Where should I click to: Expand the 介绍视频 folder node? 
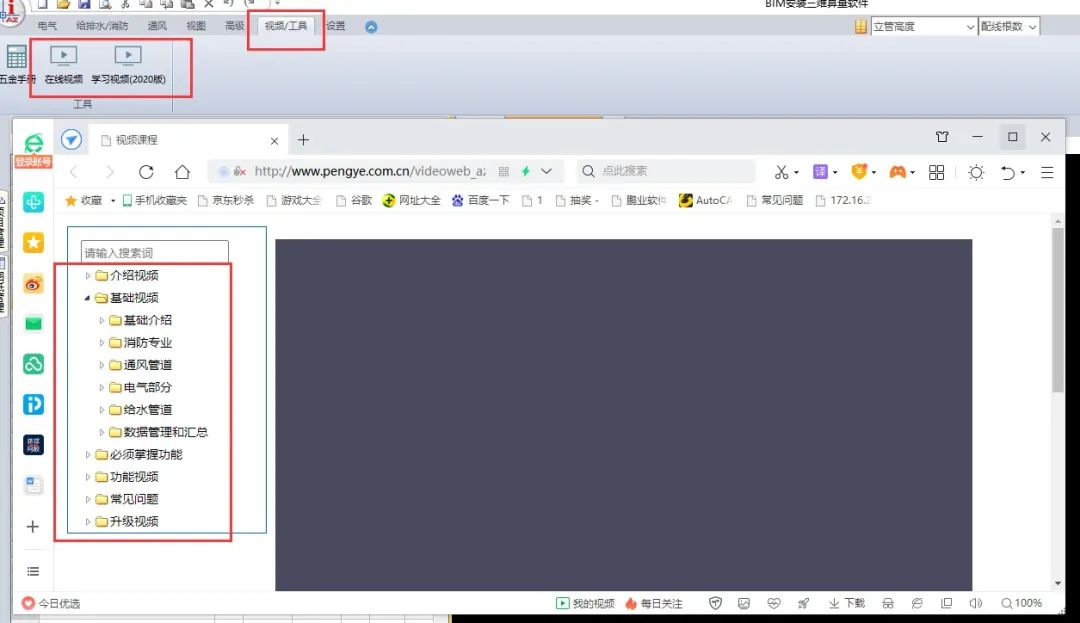[x=88, y=276]
